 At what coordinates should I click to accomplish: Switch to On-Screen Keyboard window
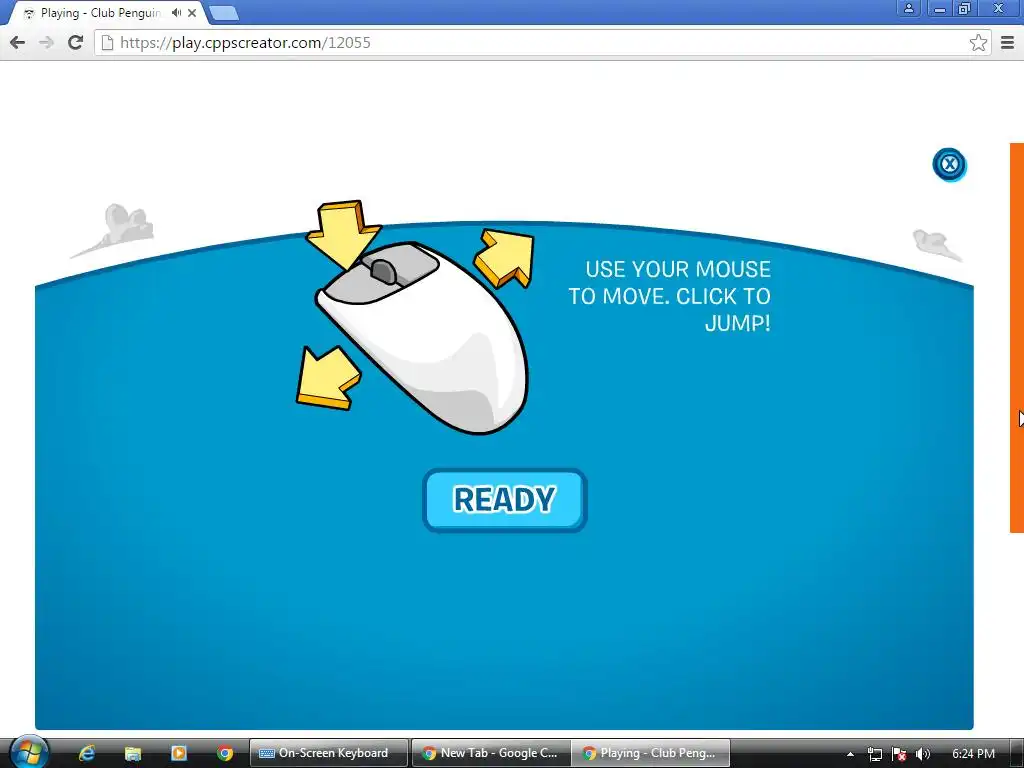pyautogui.click(x=329, y=753)
